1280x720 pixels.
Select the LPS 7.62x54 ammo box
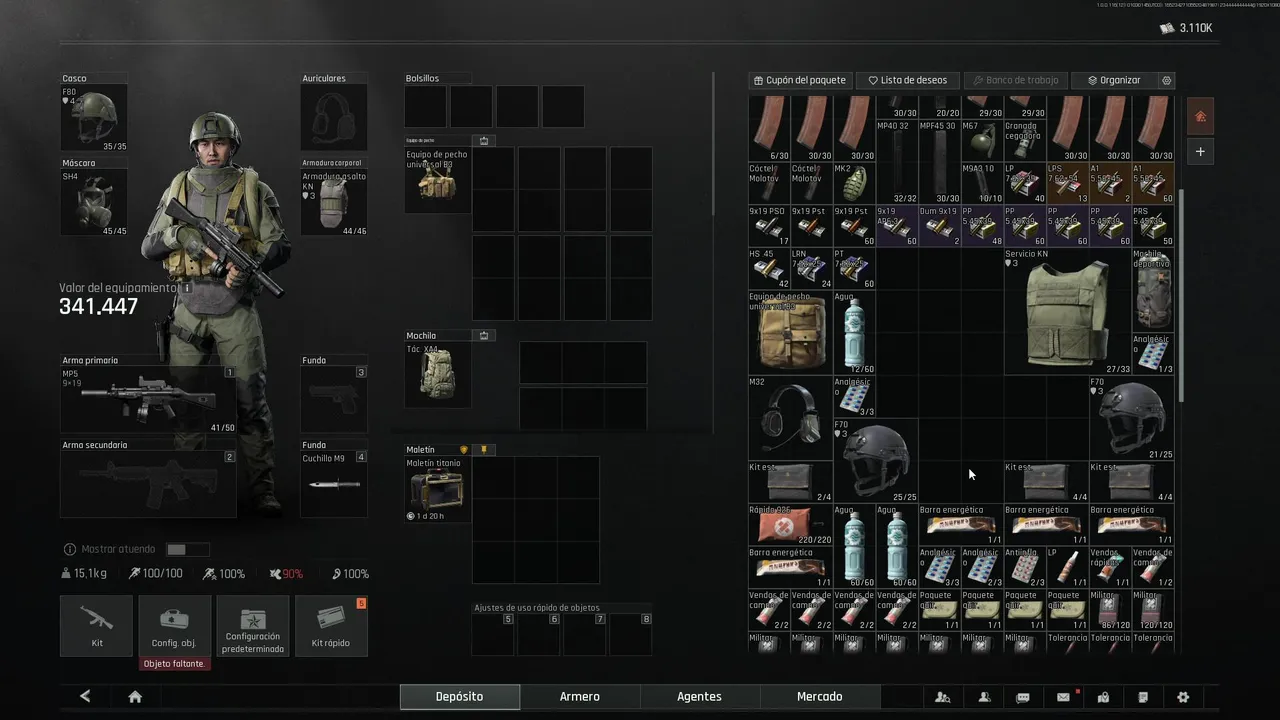pyautogui.click(x=1067, y=183)
